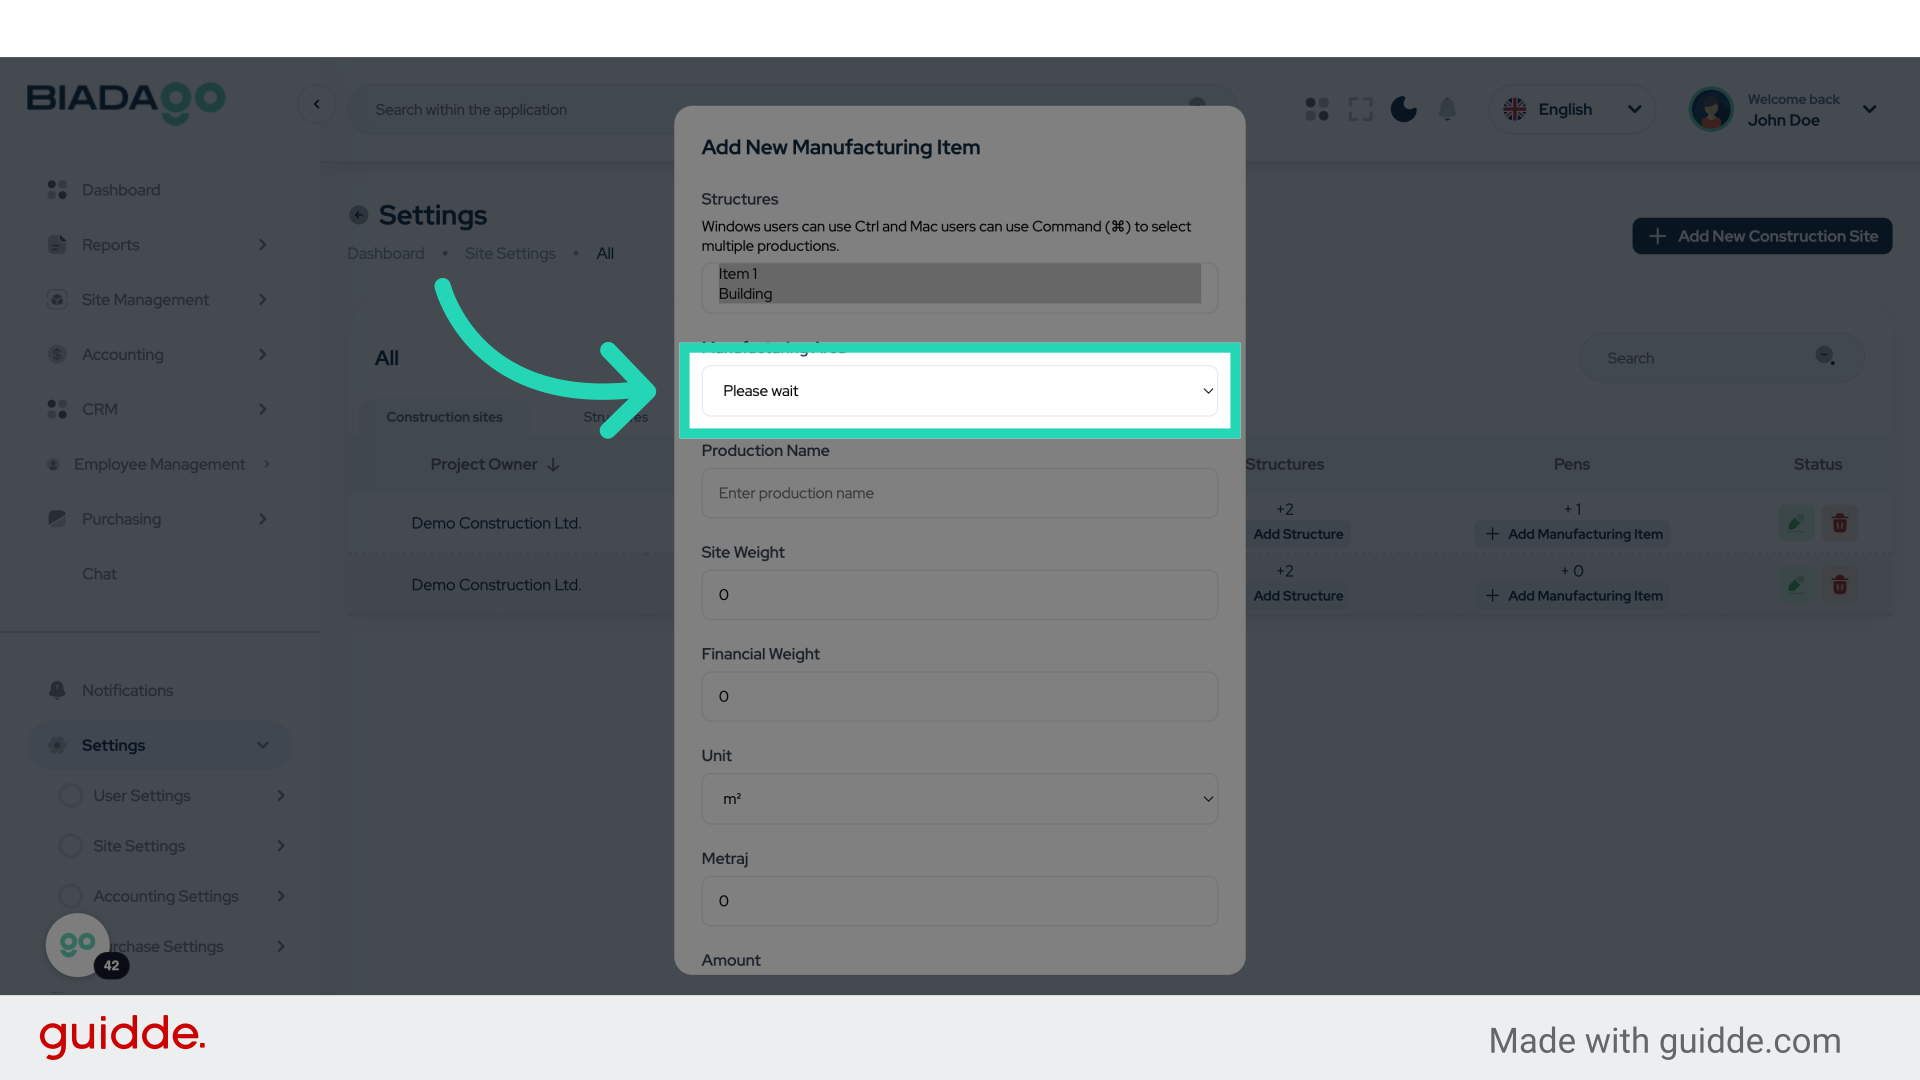Select the User Settings radio item
This screenshot has width=1920, height=1080.
pos(70,795)
